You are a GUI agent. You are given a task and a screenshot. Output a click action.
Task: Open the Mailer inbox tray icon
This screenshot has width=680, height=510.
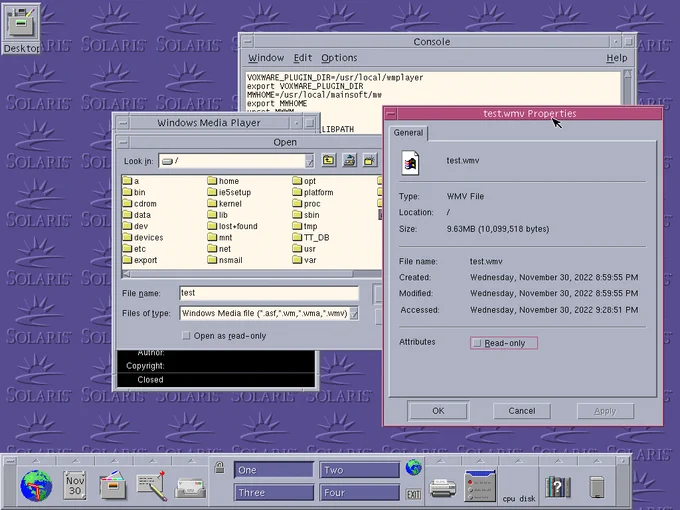(x=190, y=488)
